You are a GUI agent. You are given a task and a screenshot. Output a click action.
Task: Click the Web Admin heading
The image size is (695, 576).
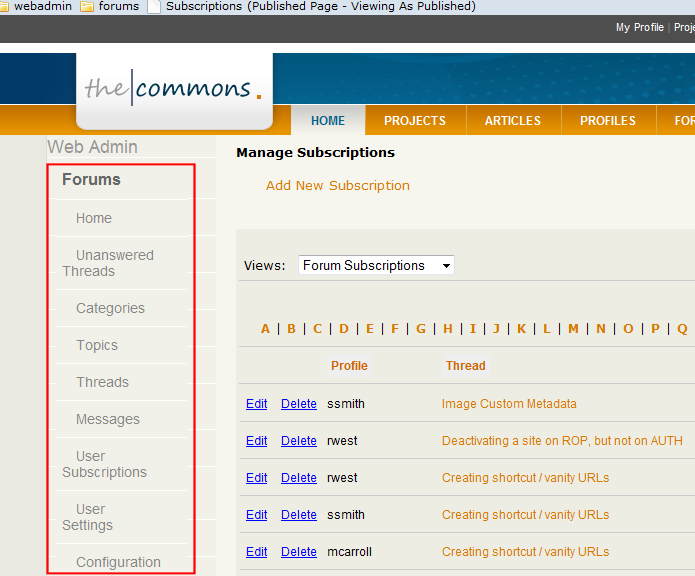[x=92, y=147]
